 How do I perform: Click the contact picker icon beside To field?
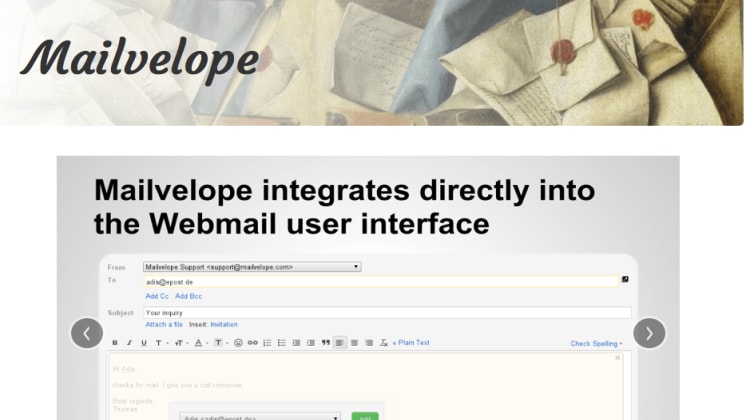625,279
